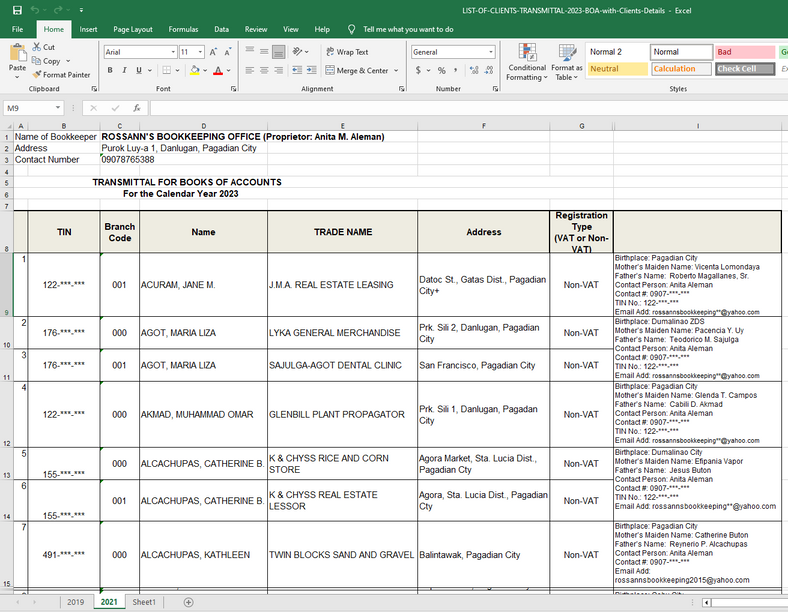
Task: Select column E header
Action: tap(342, 126)
